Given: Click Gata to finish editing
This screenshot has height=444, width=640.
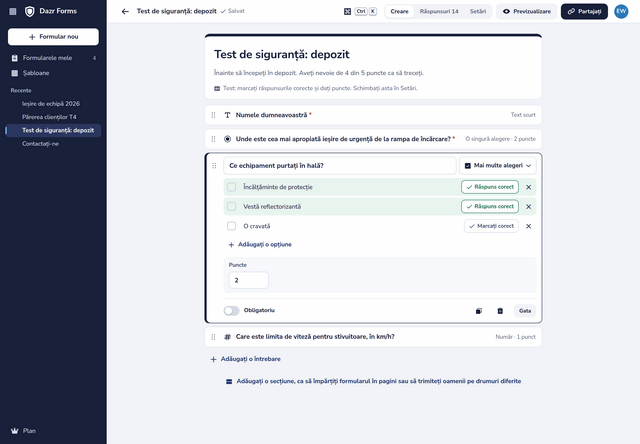Looking at the screenshot, I should click(x=525, y=311).
